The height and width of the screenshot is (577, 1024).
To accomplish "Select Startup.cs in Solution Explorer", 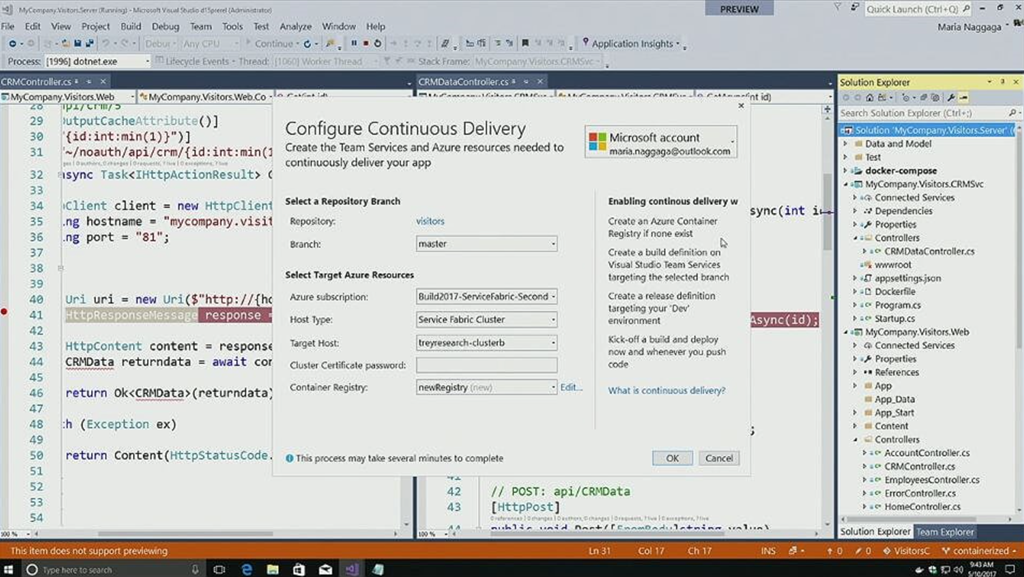I will tap(894, 319).
